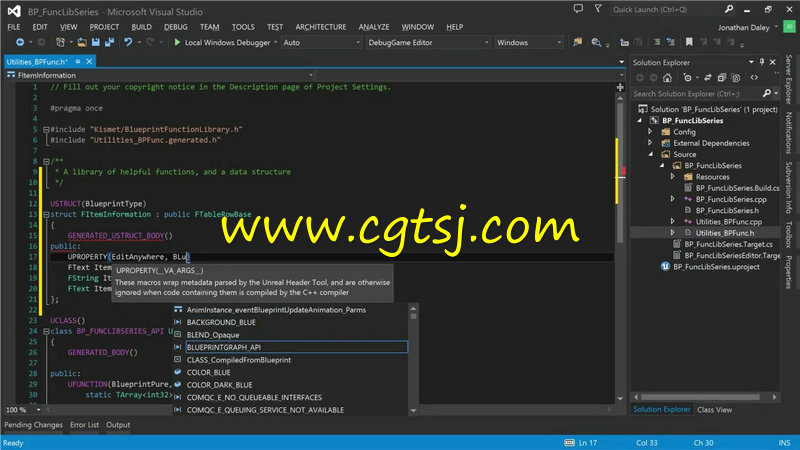
Task: Collapse the #include outlining block
Action: pyautogui.click(x=45, y=129)
